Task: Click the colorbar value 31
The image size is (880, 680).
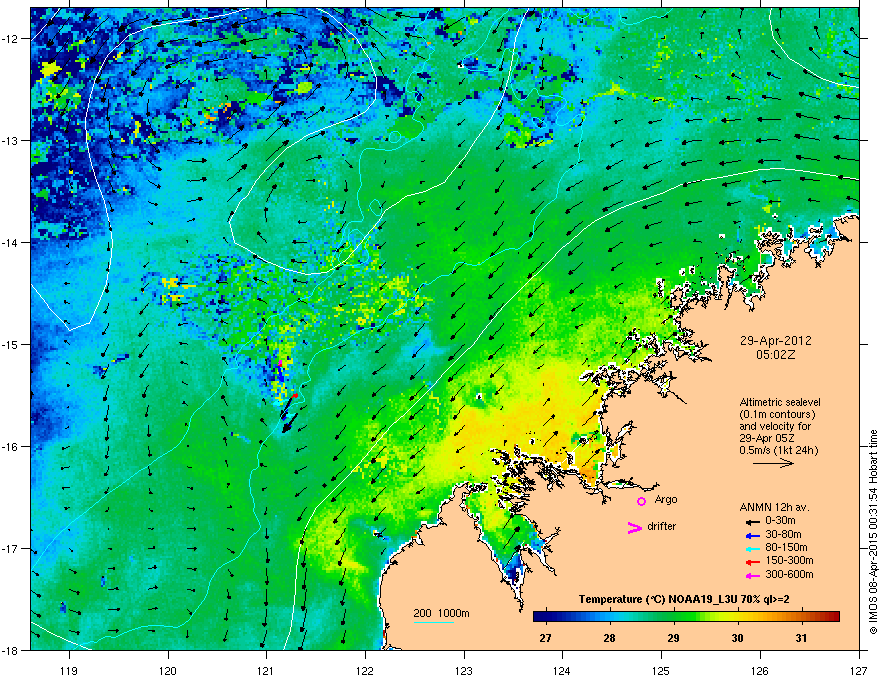Action: click(801, 638)
